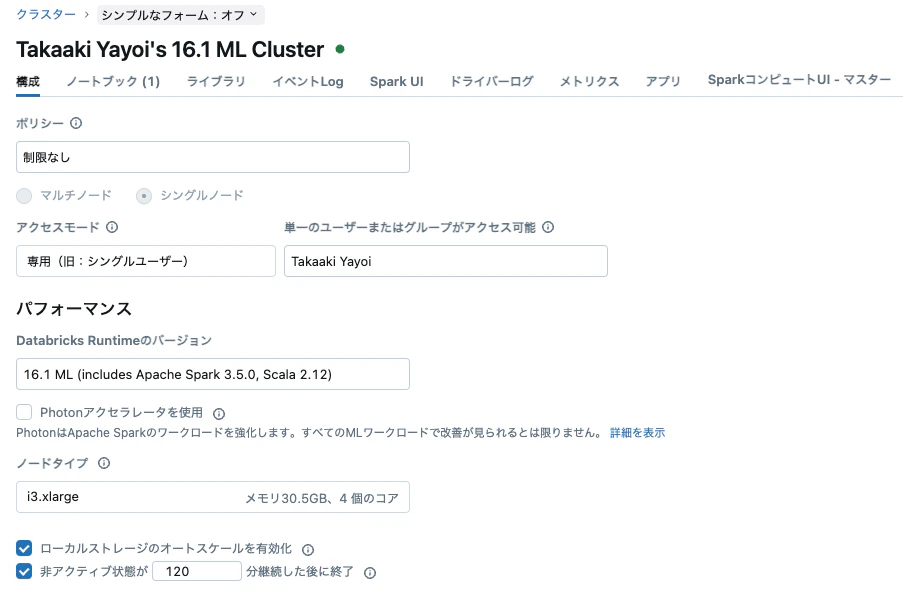Open the SparkコンピュートUI - マスター tab
903x616 pixels.
(799, 80)
